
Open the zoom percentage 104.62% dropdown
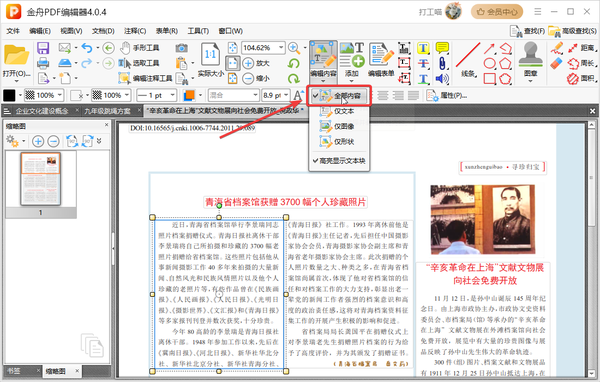point(281,48)
